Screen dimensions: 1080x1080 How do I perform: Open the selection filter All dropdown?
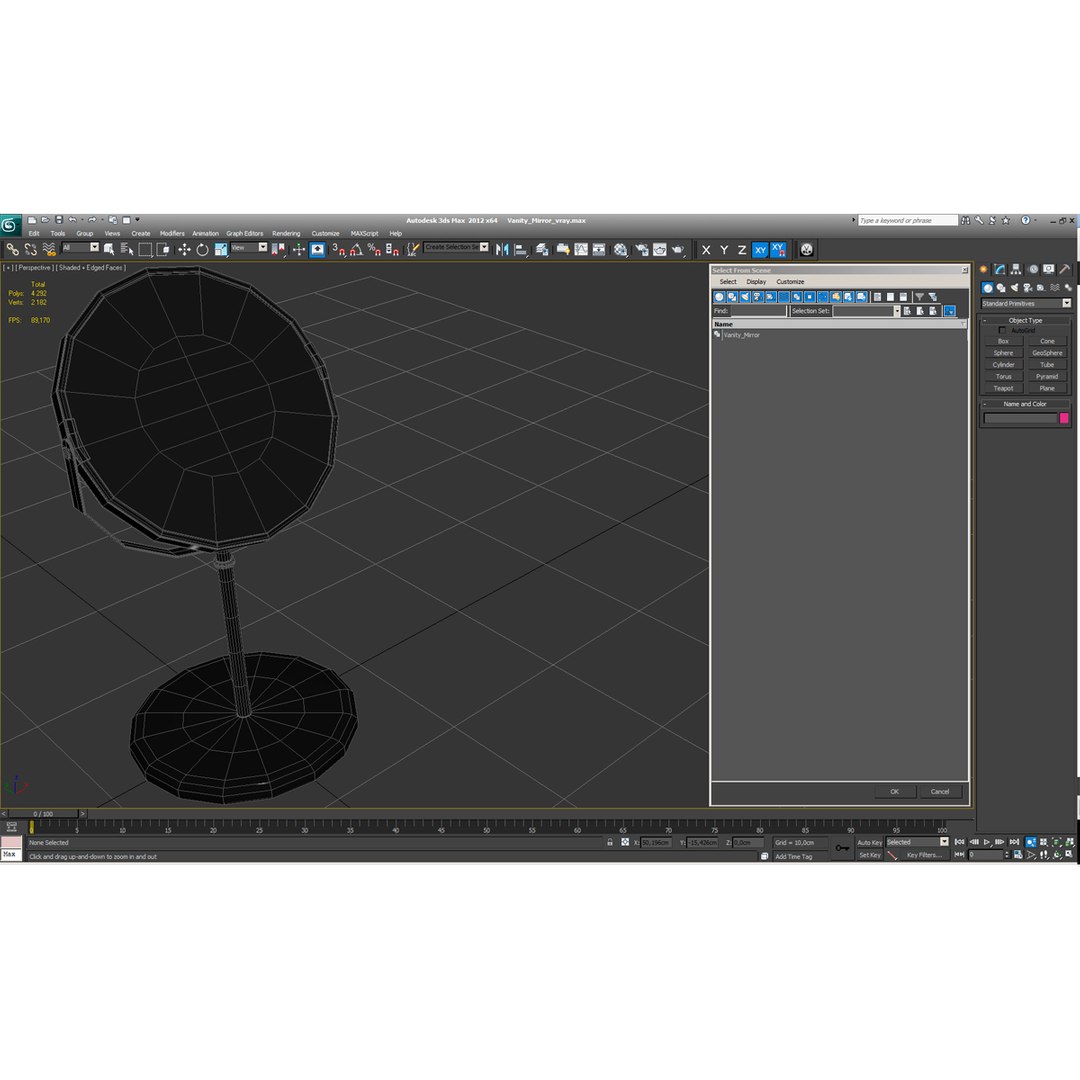[80, 248]
